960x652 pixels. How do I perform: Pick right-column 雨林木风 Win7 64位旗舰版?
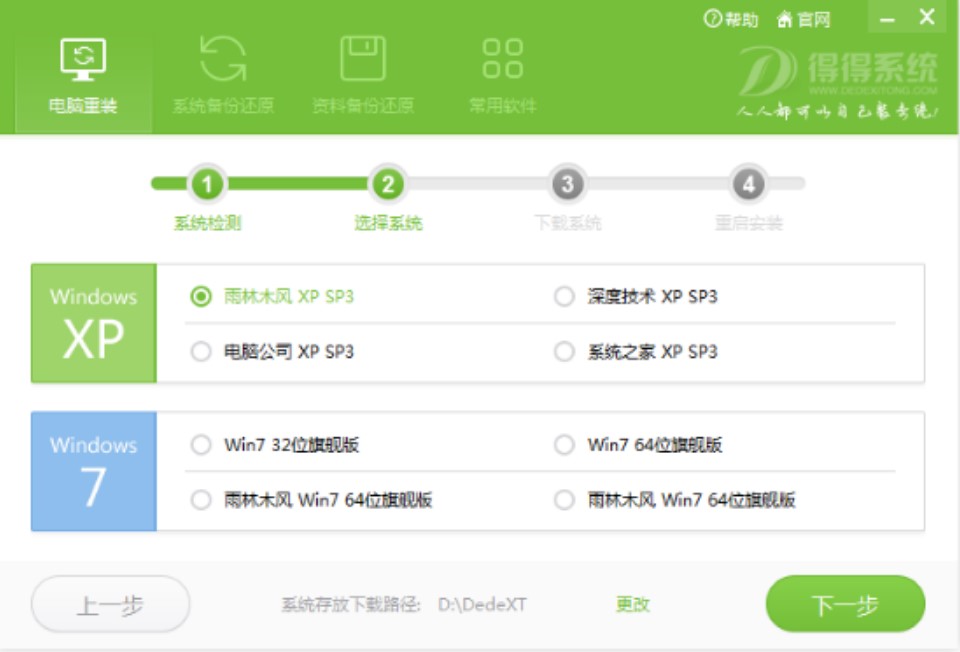pyautogui.click(x=564, y=500)
